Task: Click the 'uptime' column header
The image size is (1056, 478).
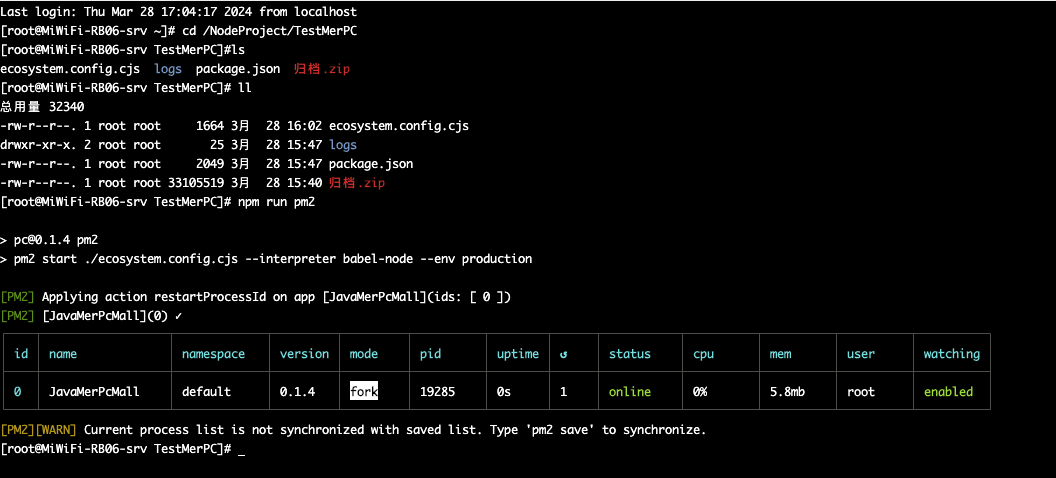Action: click(517, 354)
